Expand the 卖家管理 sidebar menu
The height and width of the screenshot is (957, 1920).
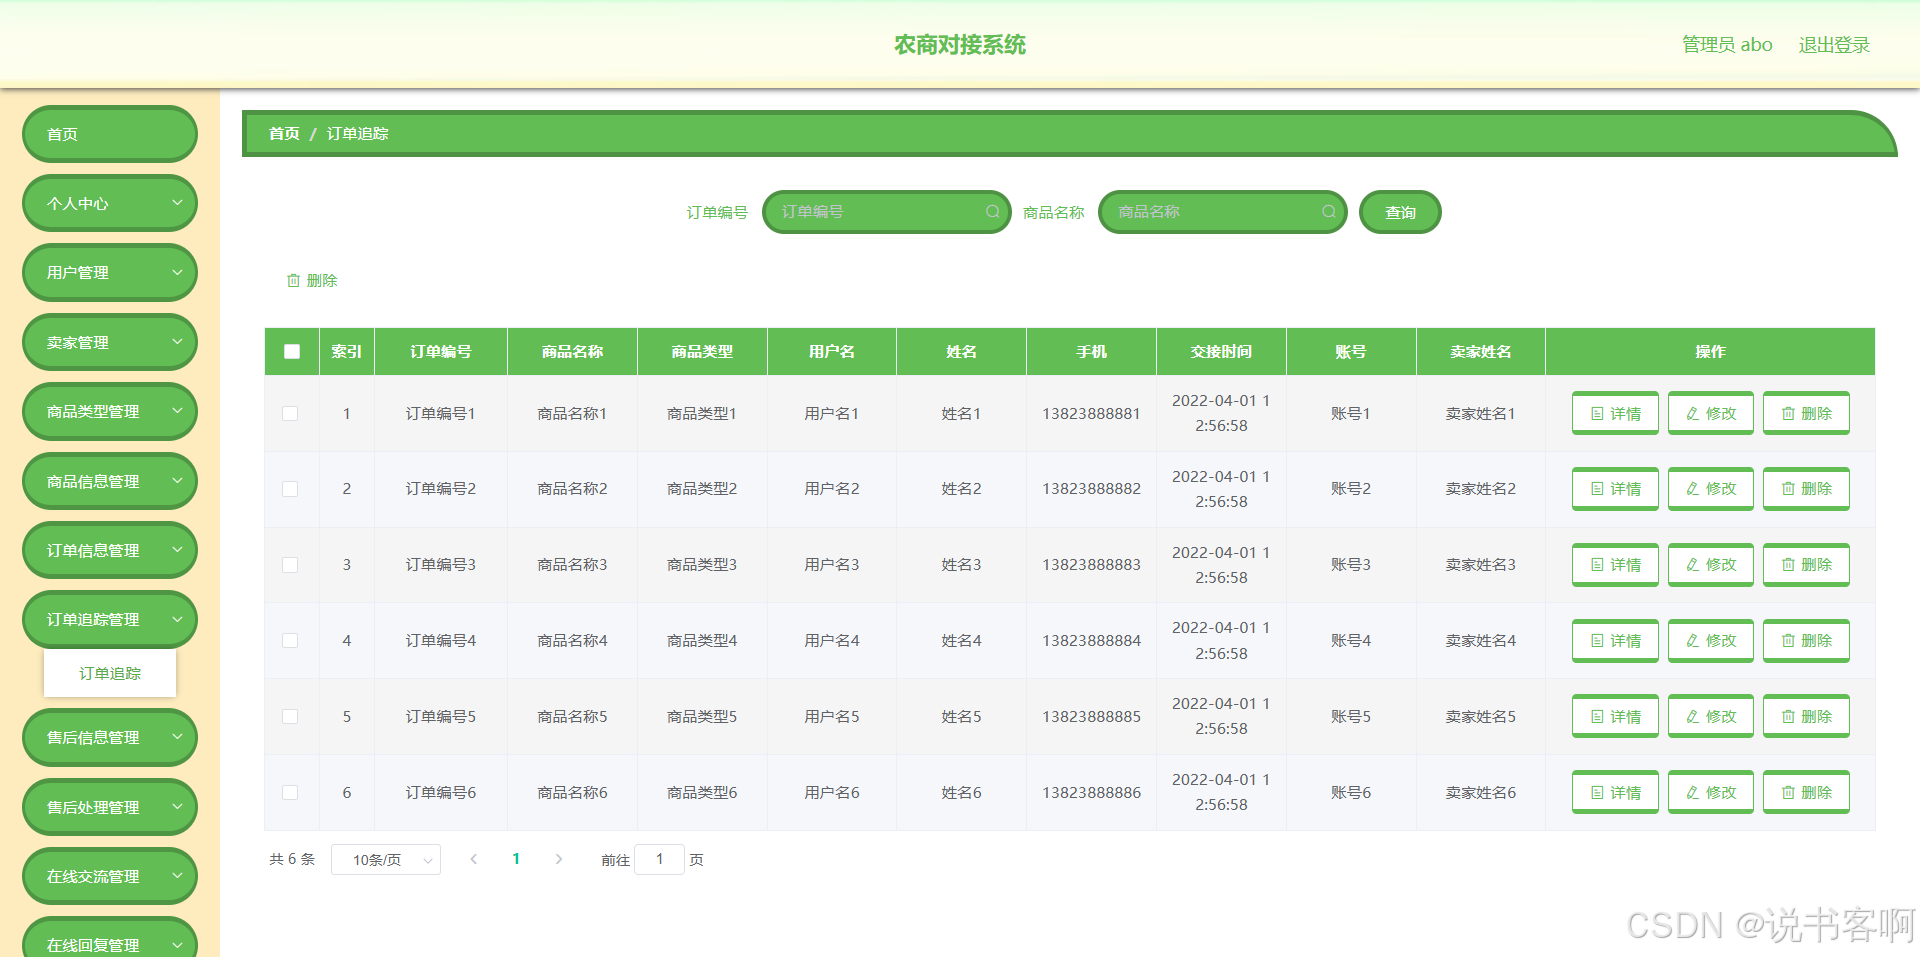[110, 342]
